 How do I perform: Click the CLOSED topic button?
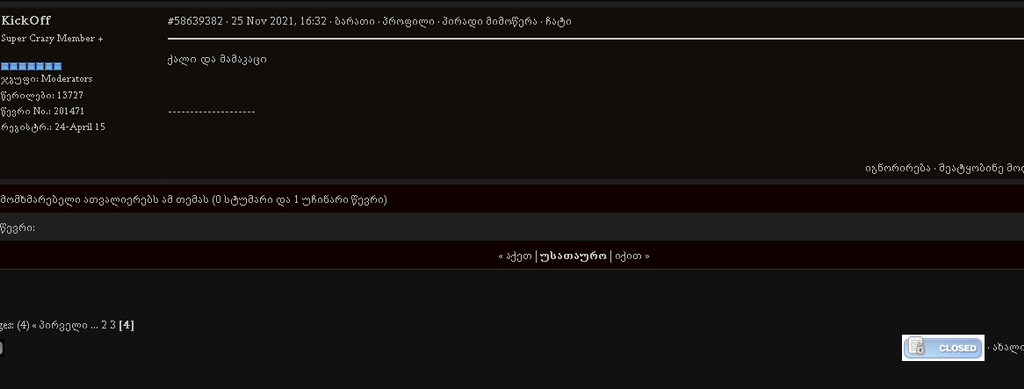(x=943, y=348)
